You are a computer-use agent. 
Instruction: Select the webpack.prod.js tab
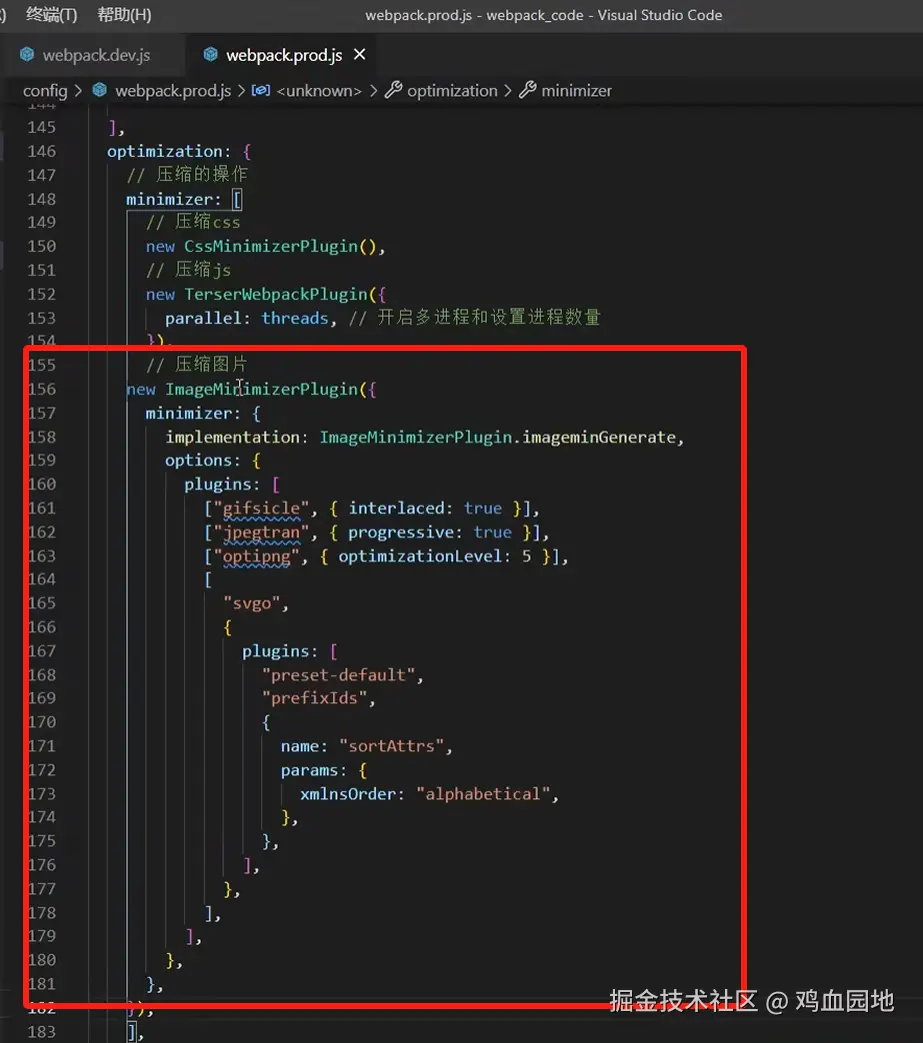coord(284,55)
